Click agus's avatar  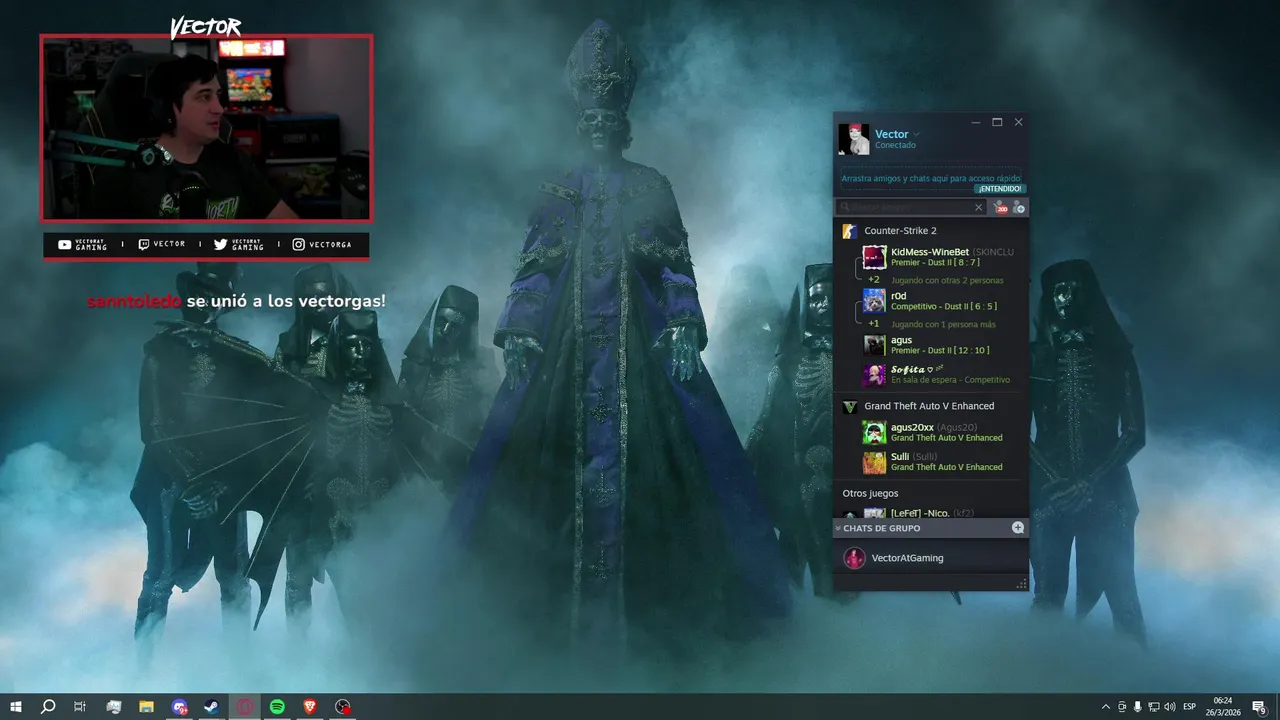[875, 345]
